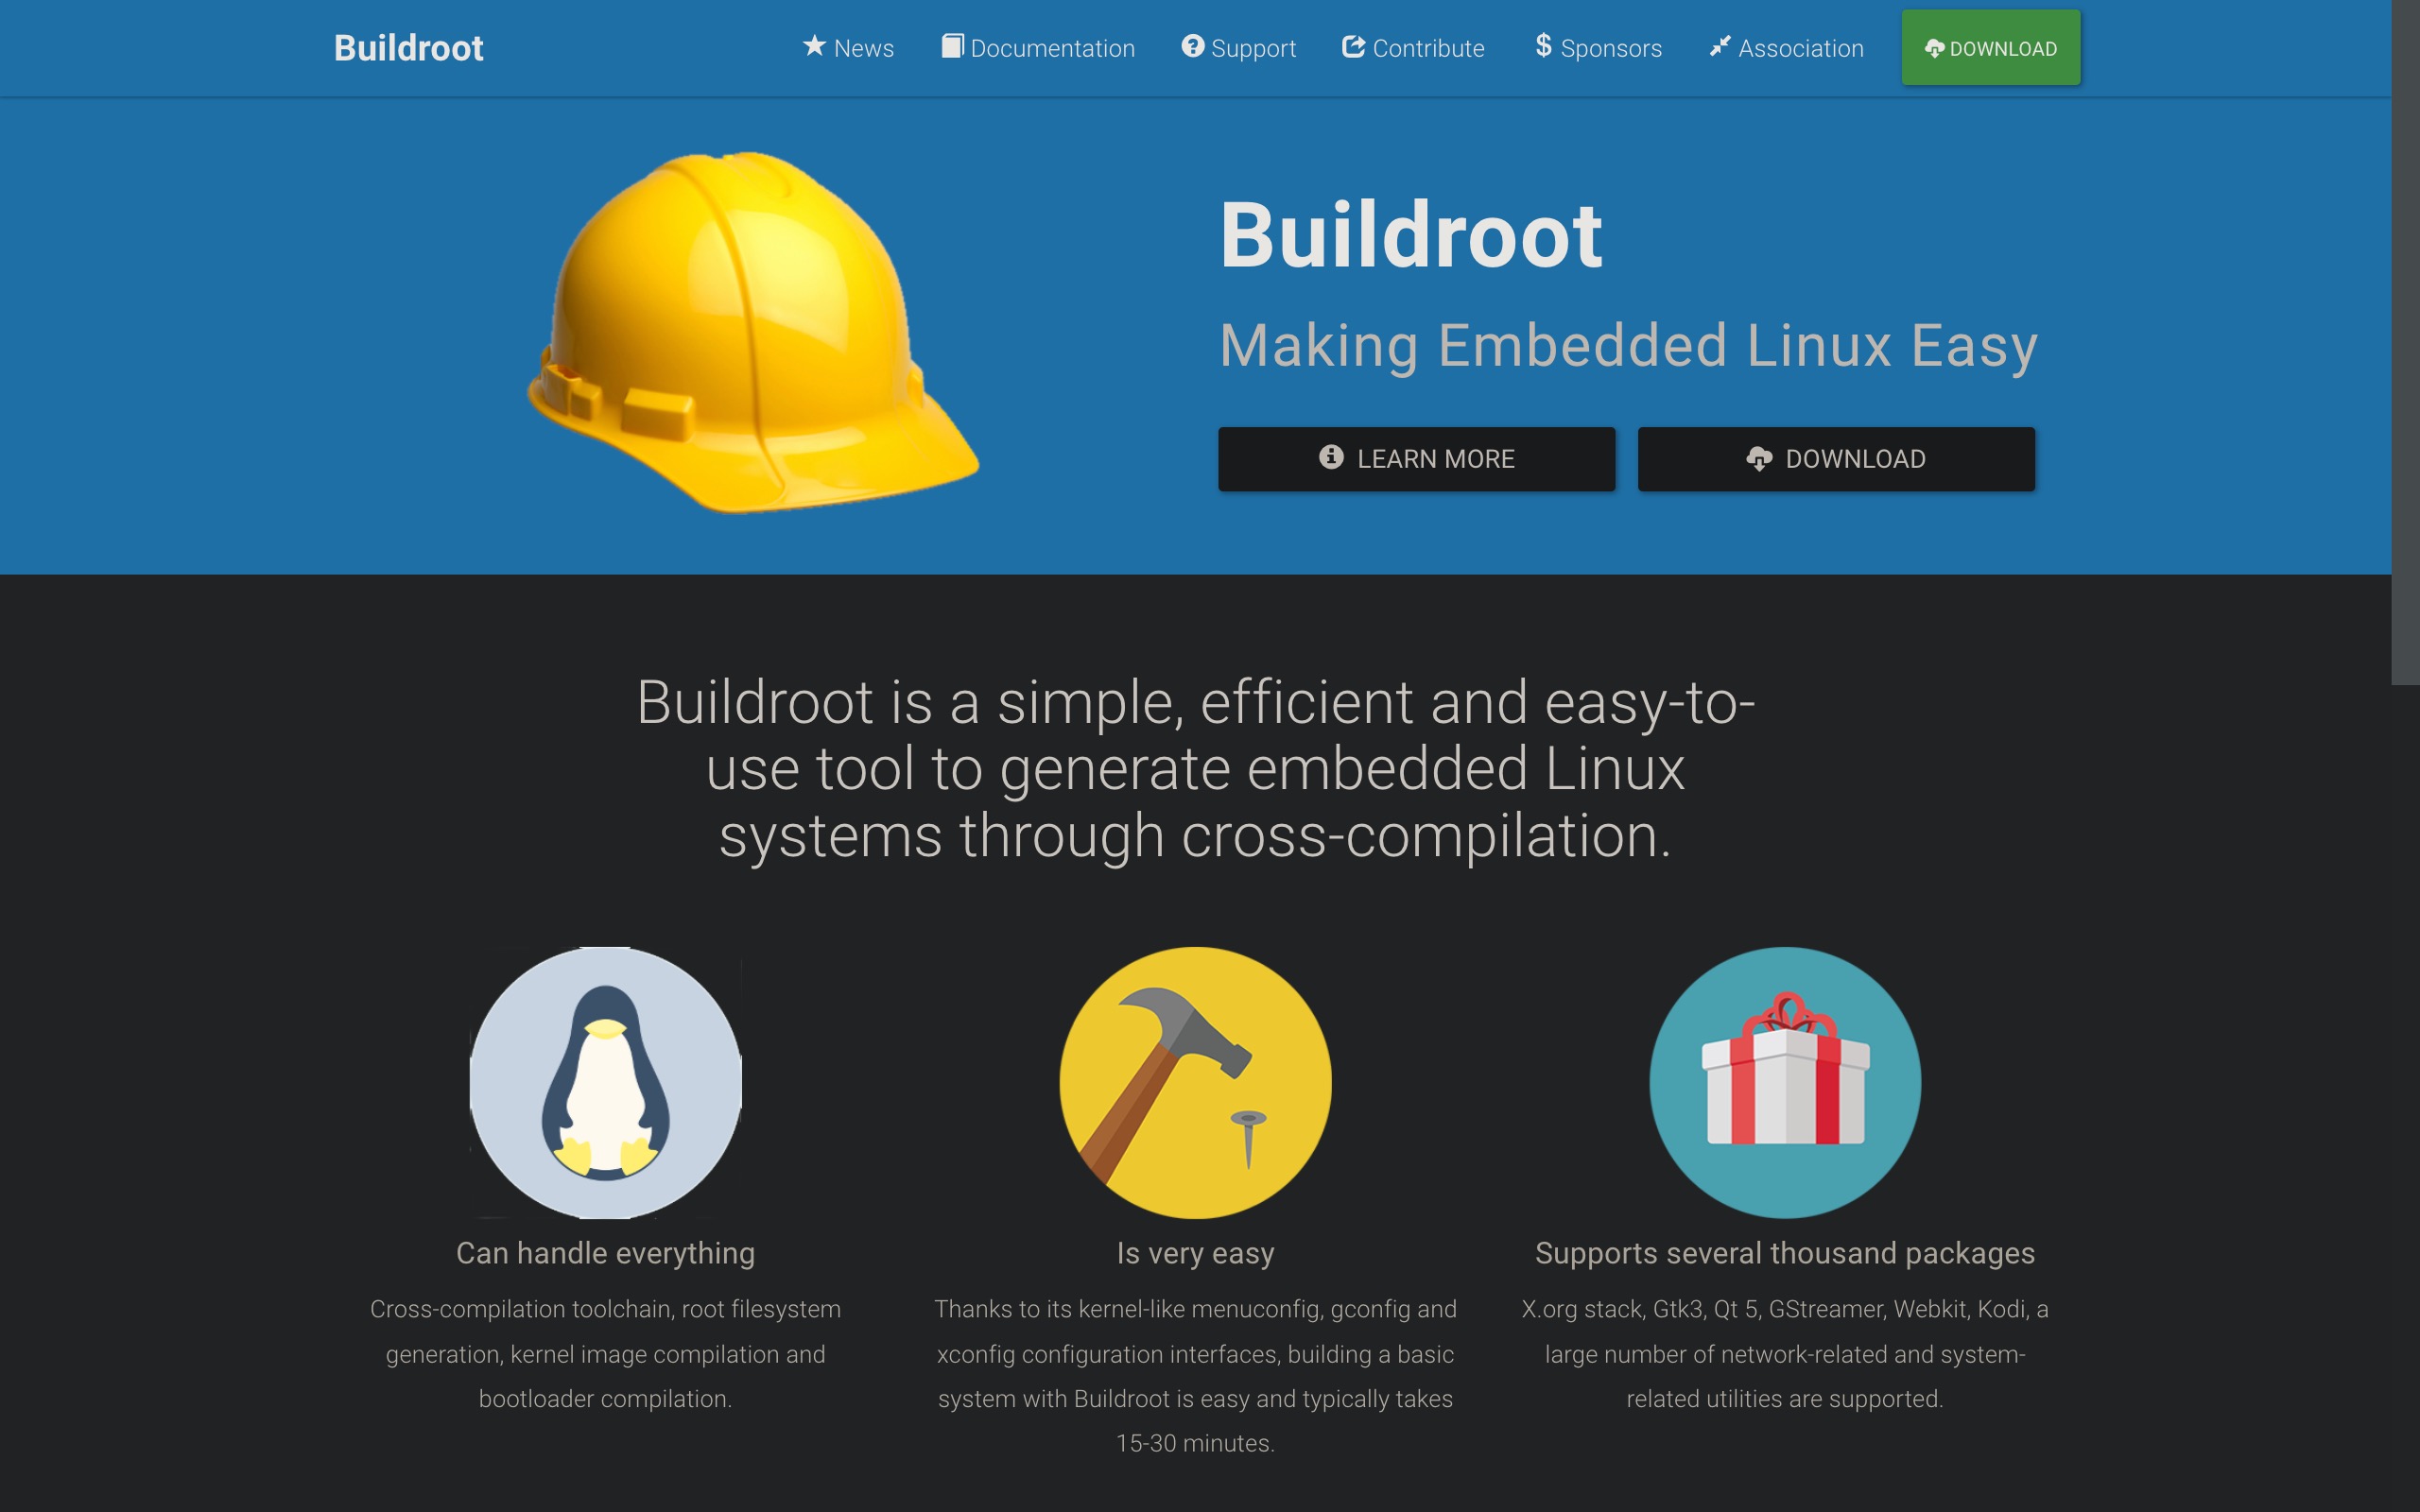This screenshot has height=1512, width=2420.
Task: Click the Cross-compilation toolchain description paragraph
Action: [605, 1353]
